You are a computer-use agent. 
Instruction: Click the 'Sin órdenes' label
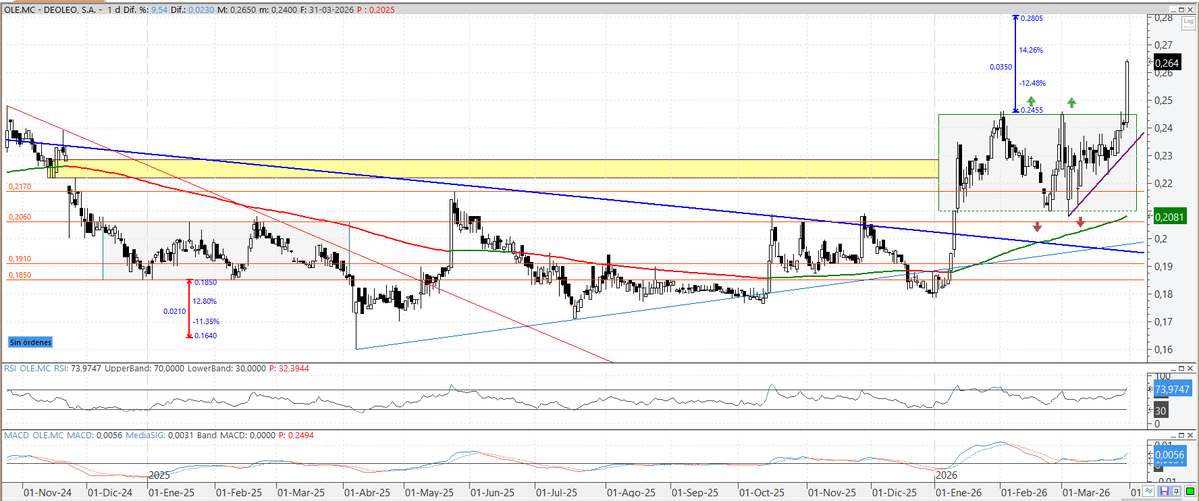pos(31,342)
